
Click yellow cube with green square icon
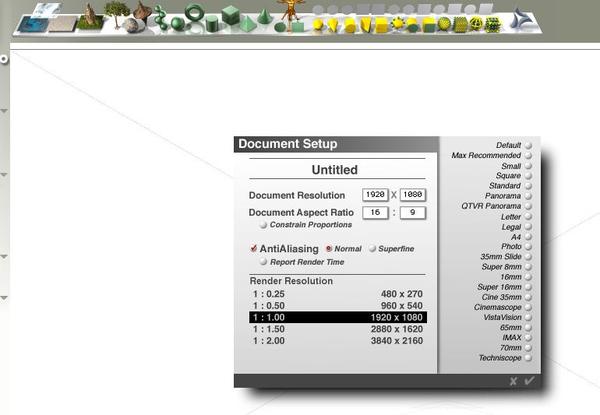coord(429,25)
